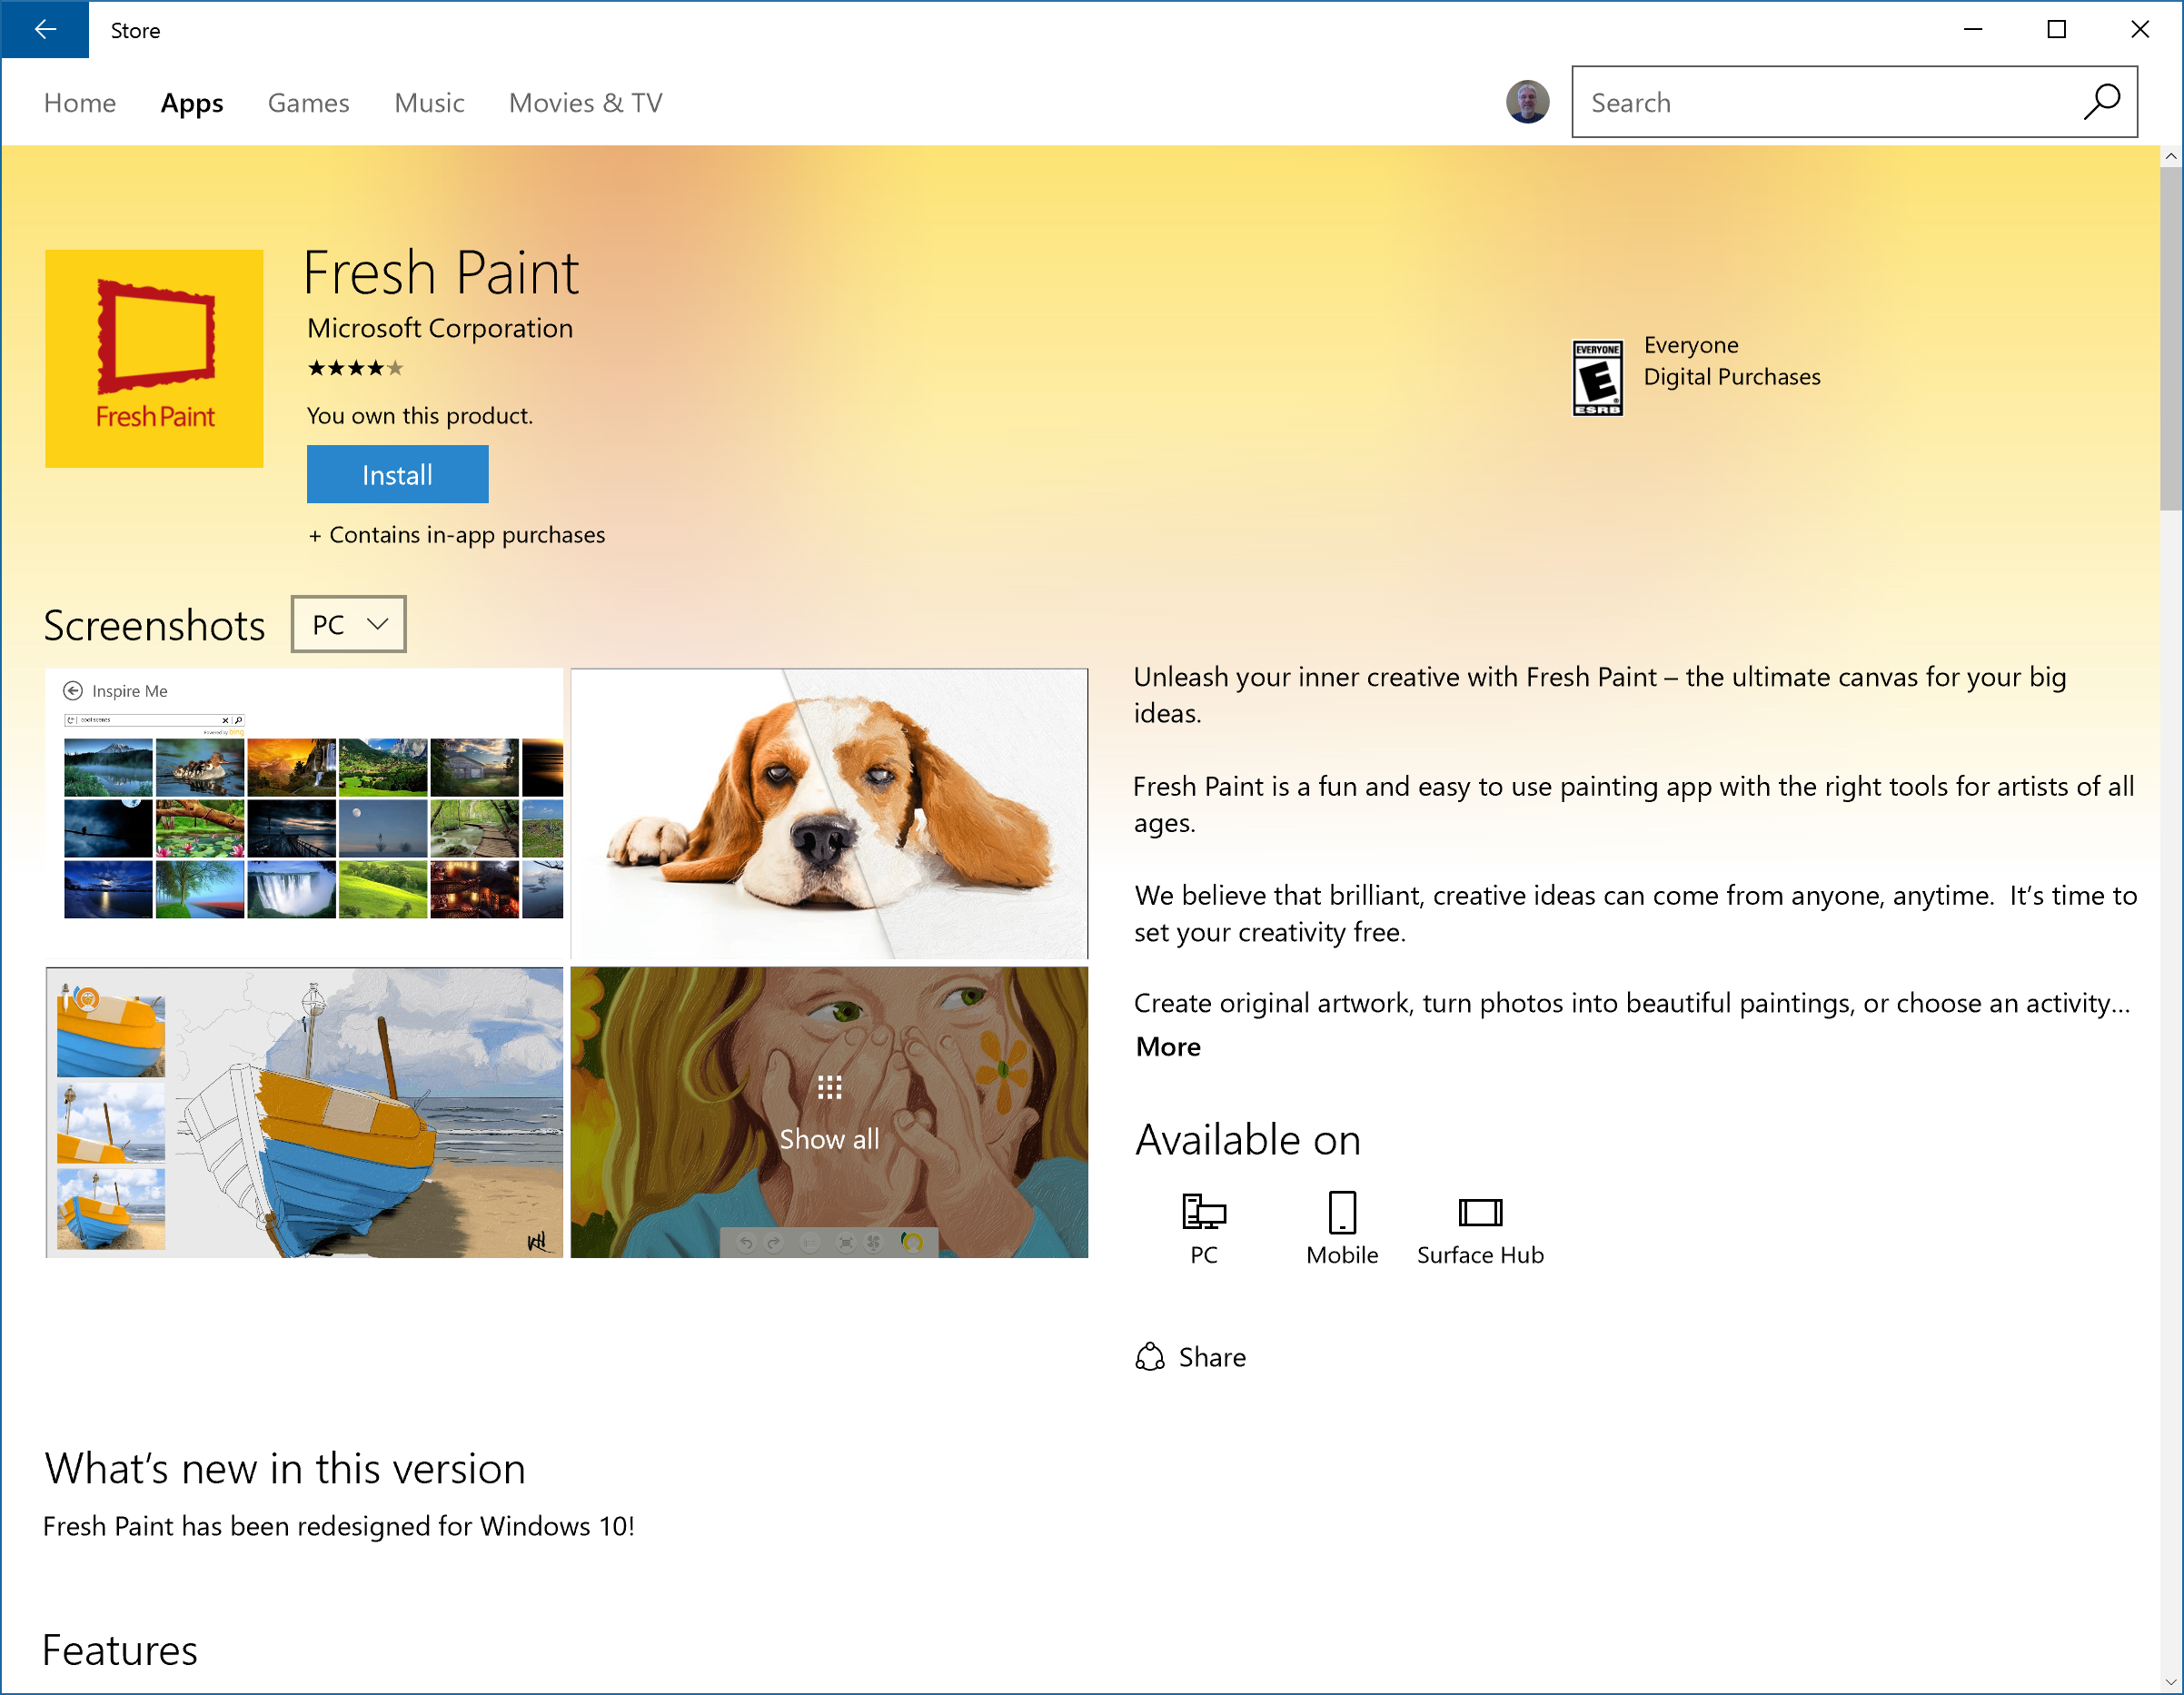Click the Mobile device icon
Image resolution: width=2184 pixels, height=1695 pixels.
1341,1212
